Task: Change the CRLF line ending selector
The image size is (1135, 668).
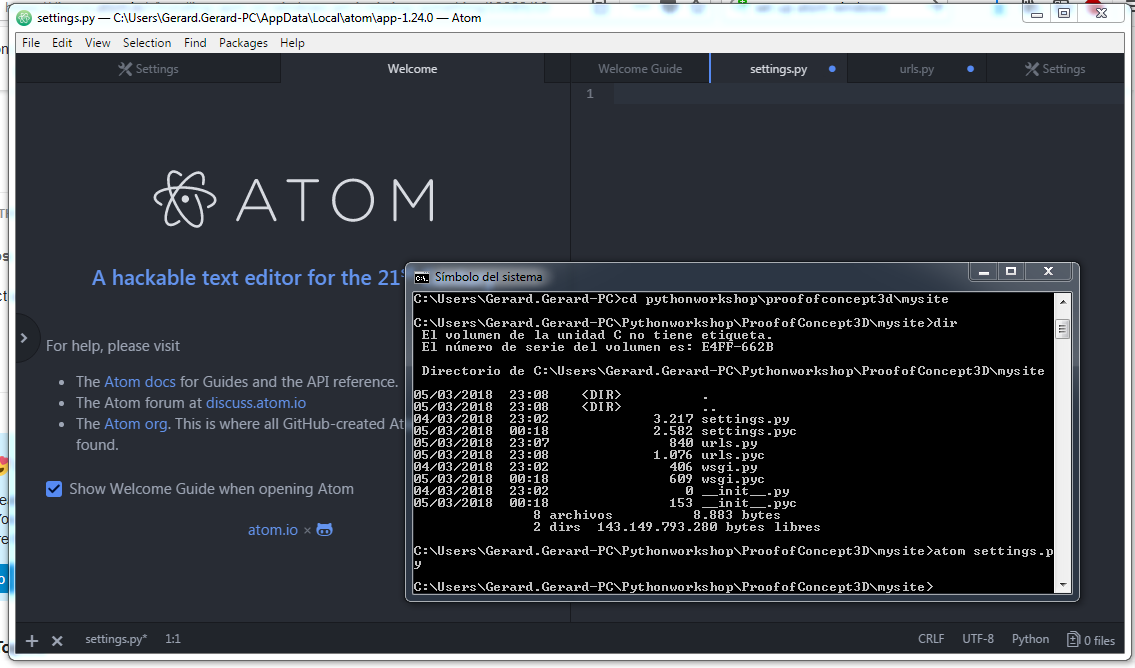Action: pyautogui.click(x=931, y=639)
